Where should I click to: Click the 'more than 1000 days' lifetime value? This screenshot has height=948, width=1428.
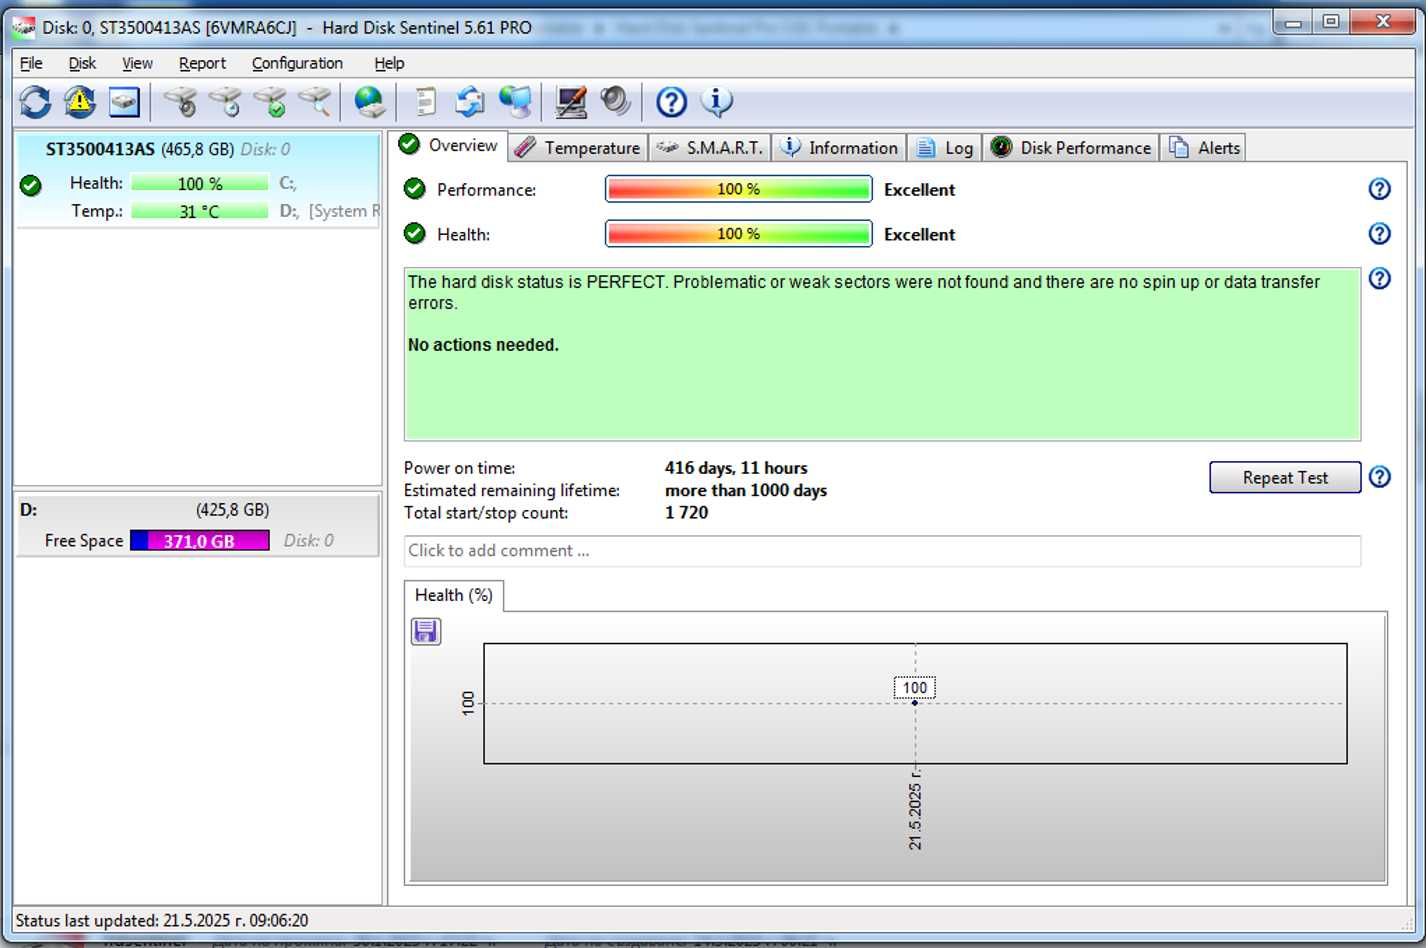pos(746,491)
